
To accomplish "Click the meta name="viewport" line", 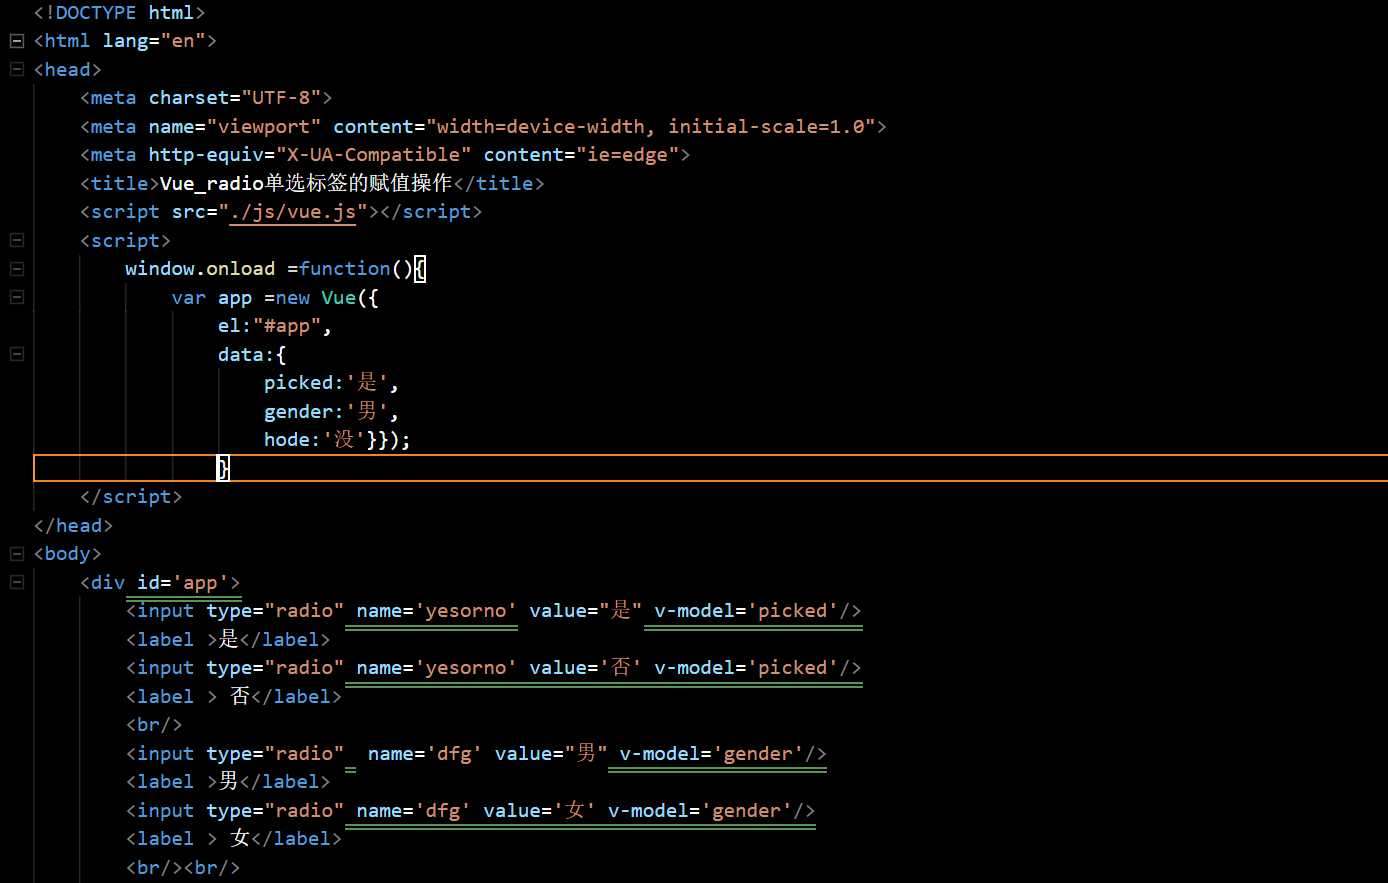I will 483,127.
